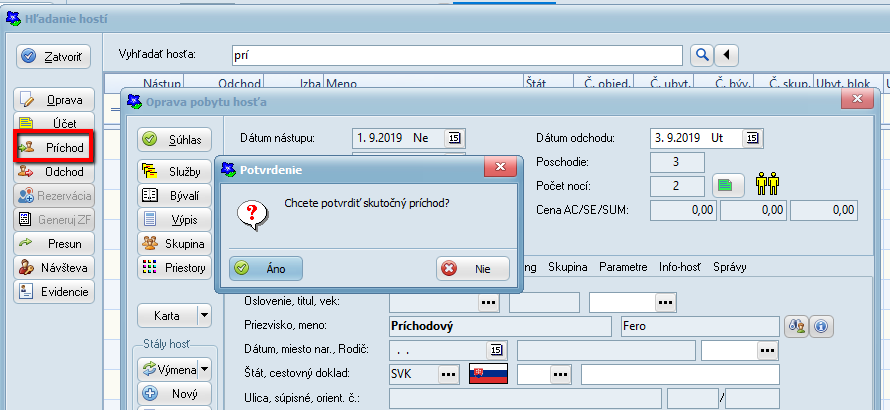
Task: Expand the Karta dropdown arrow
Action: click(x=205, y=315)
